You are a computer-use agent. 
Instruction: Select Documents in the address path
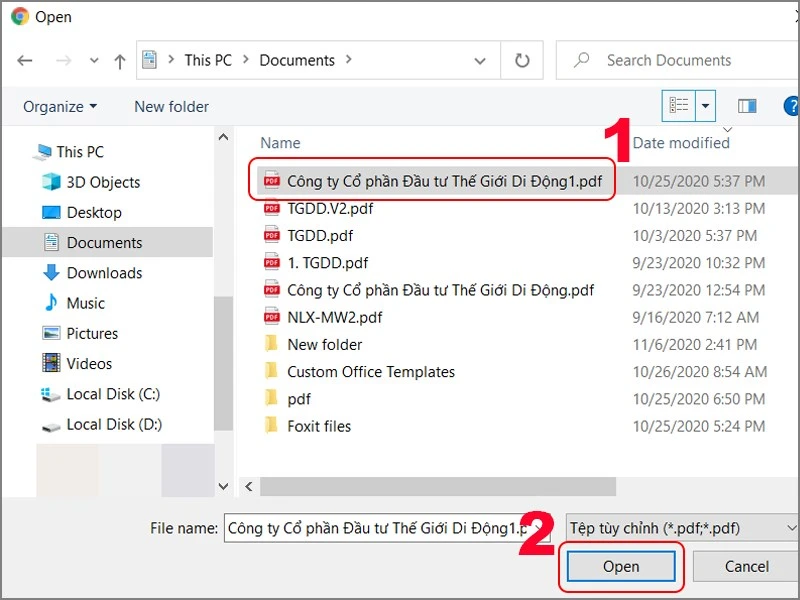click(297, 60)
